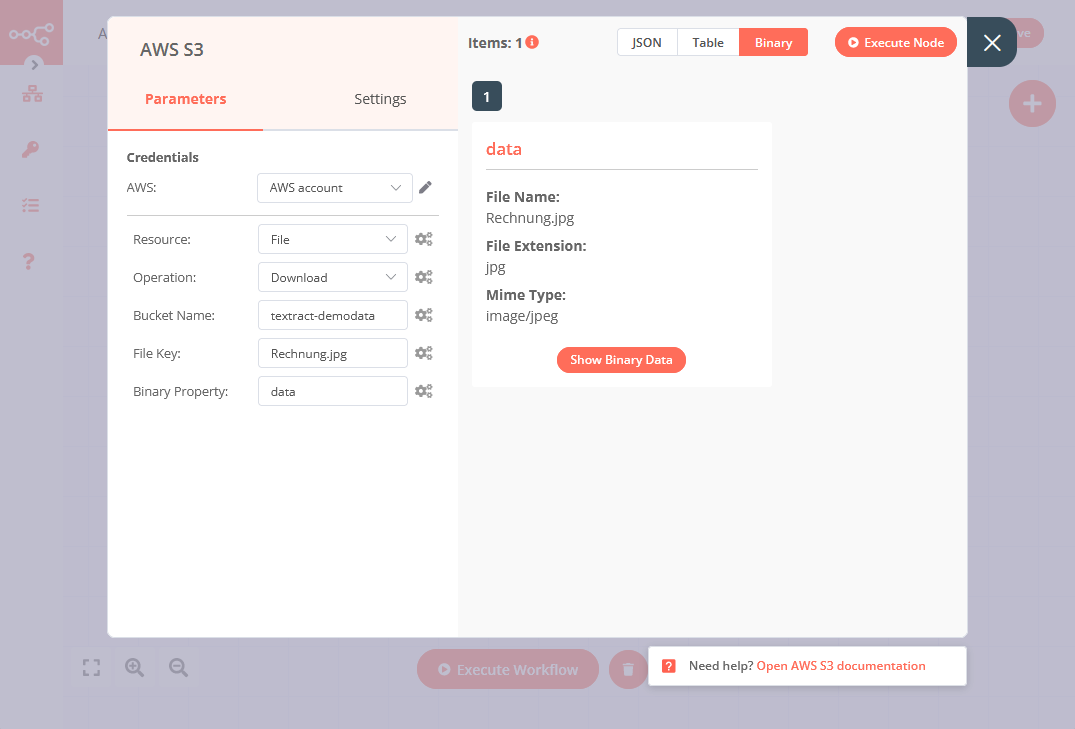The height and width of the screenshot is (729, 1075).
Task: Close the AWS S3 node panel
Action: 991,43
